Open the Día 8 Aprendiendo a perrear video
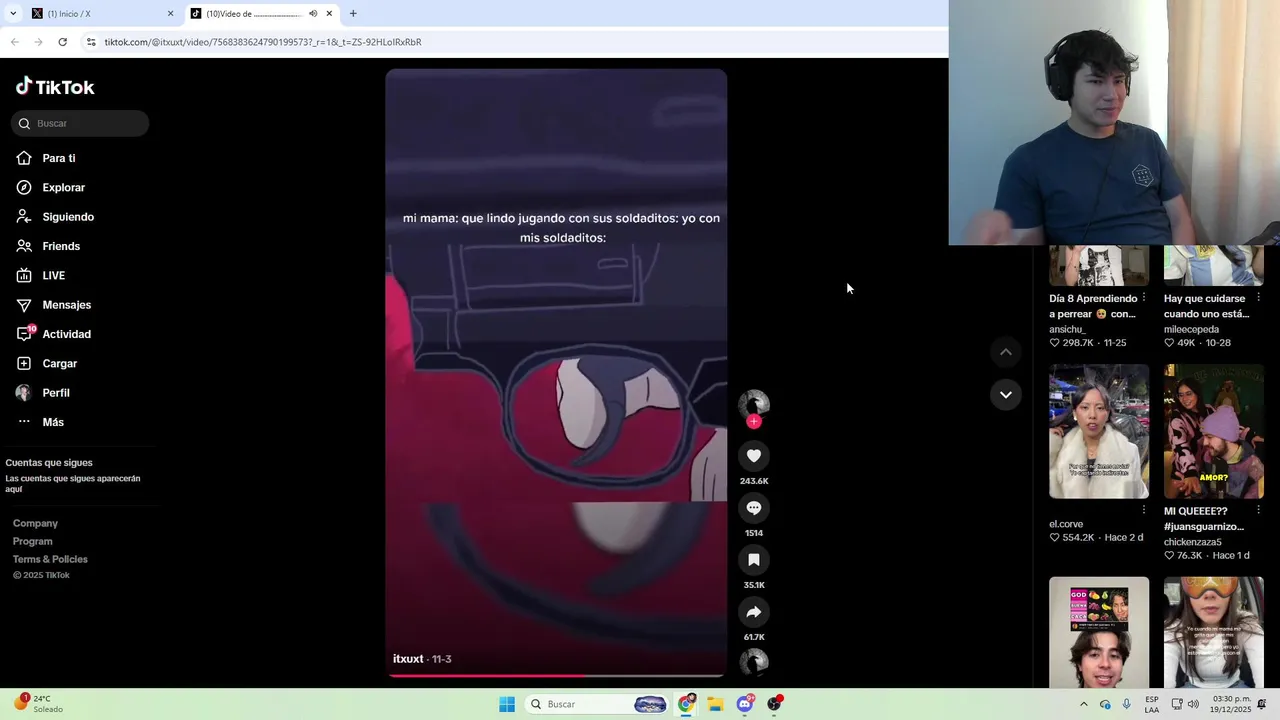This screenshot has width=1280, height=720. click(x=1099, y=265)
